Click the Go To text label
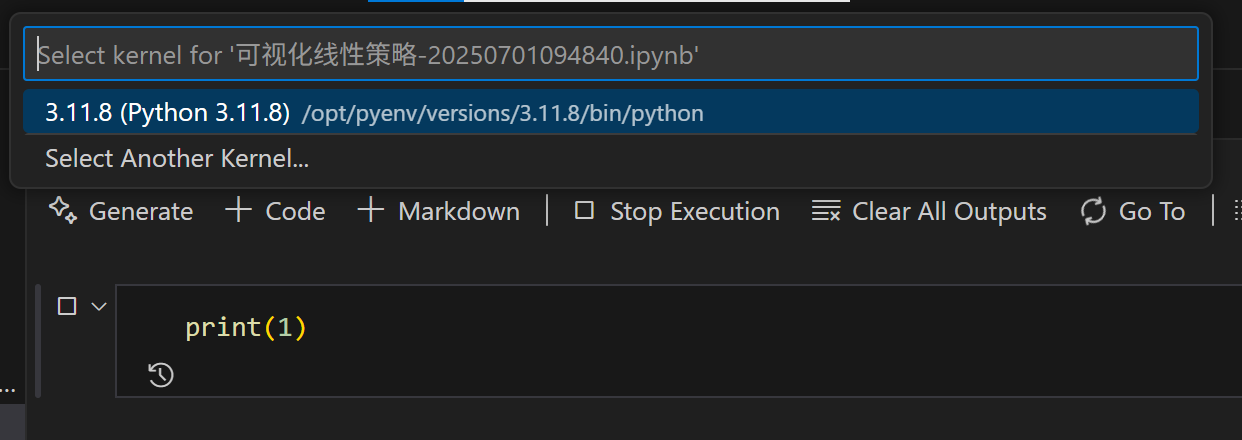 pyautogui.click(x=1152, y=211)
